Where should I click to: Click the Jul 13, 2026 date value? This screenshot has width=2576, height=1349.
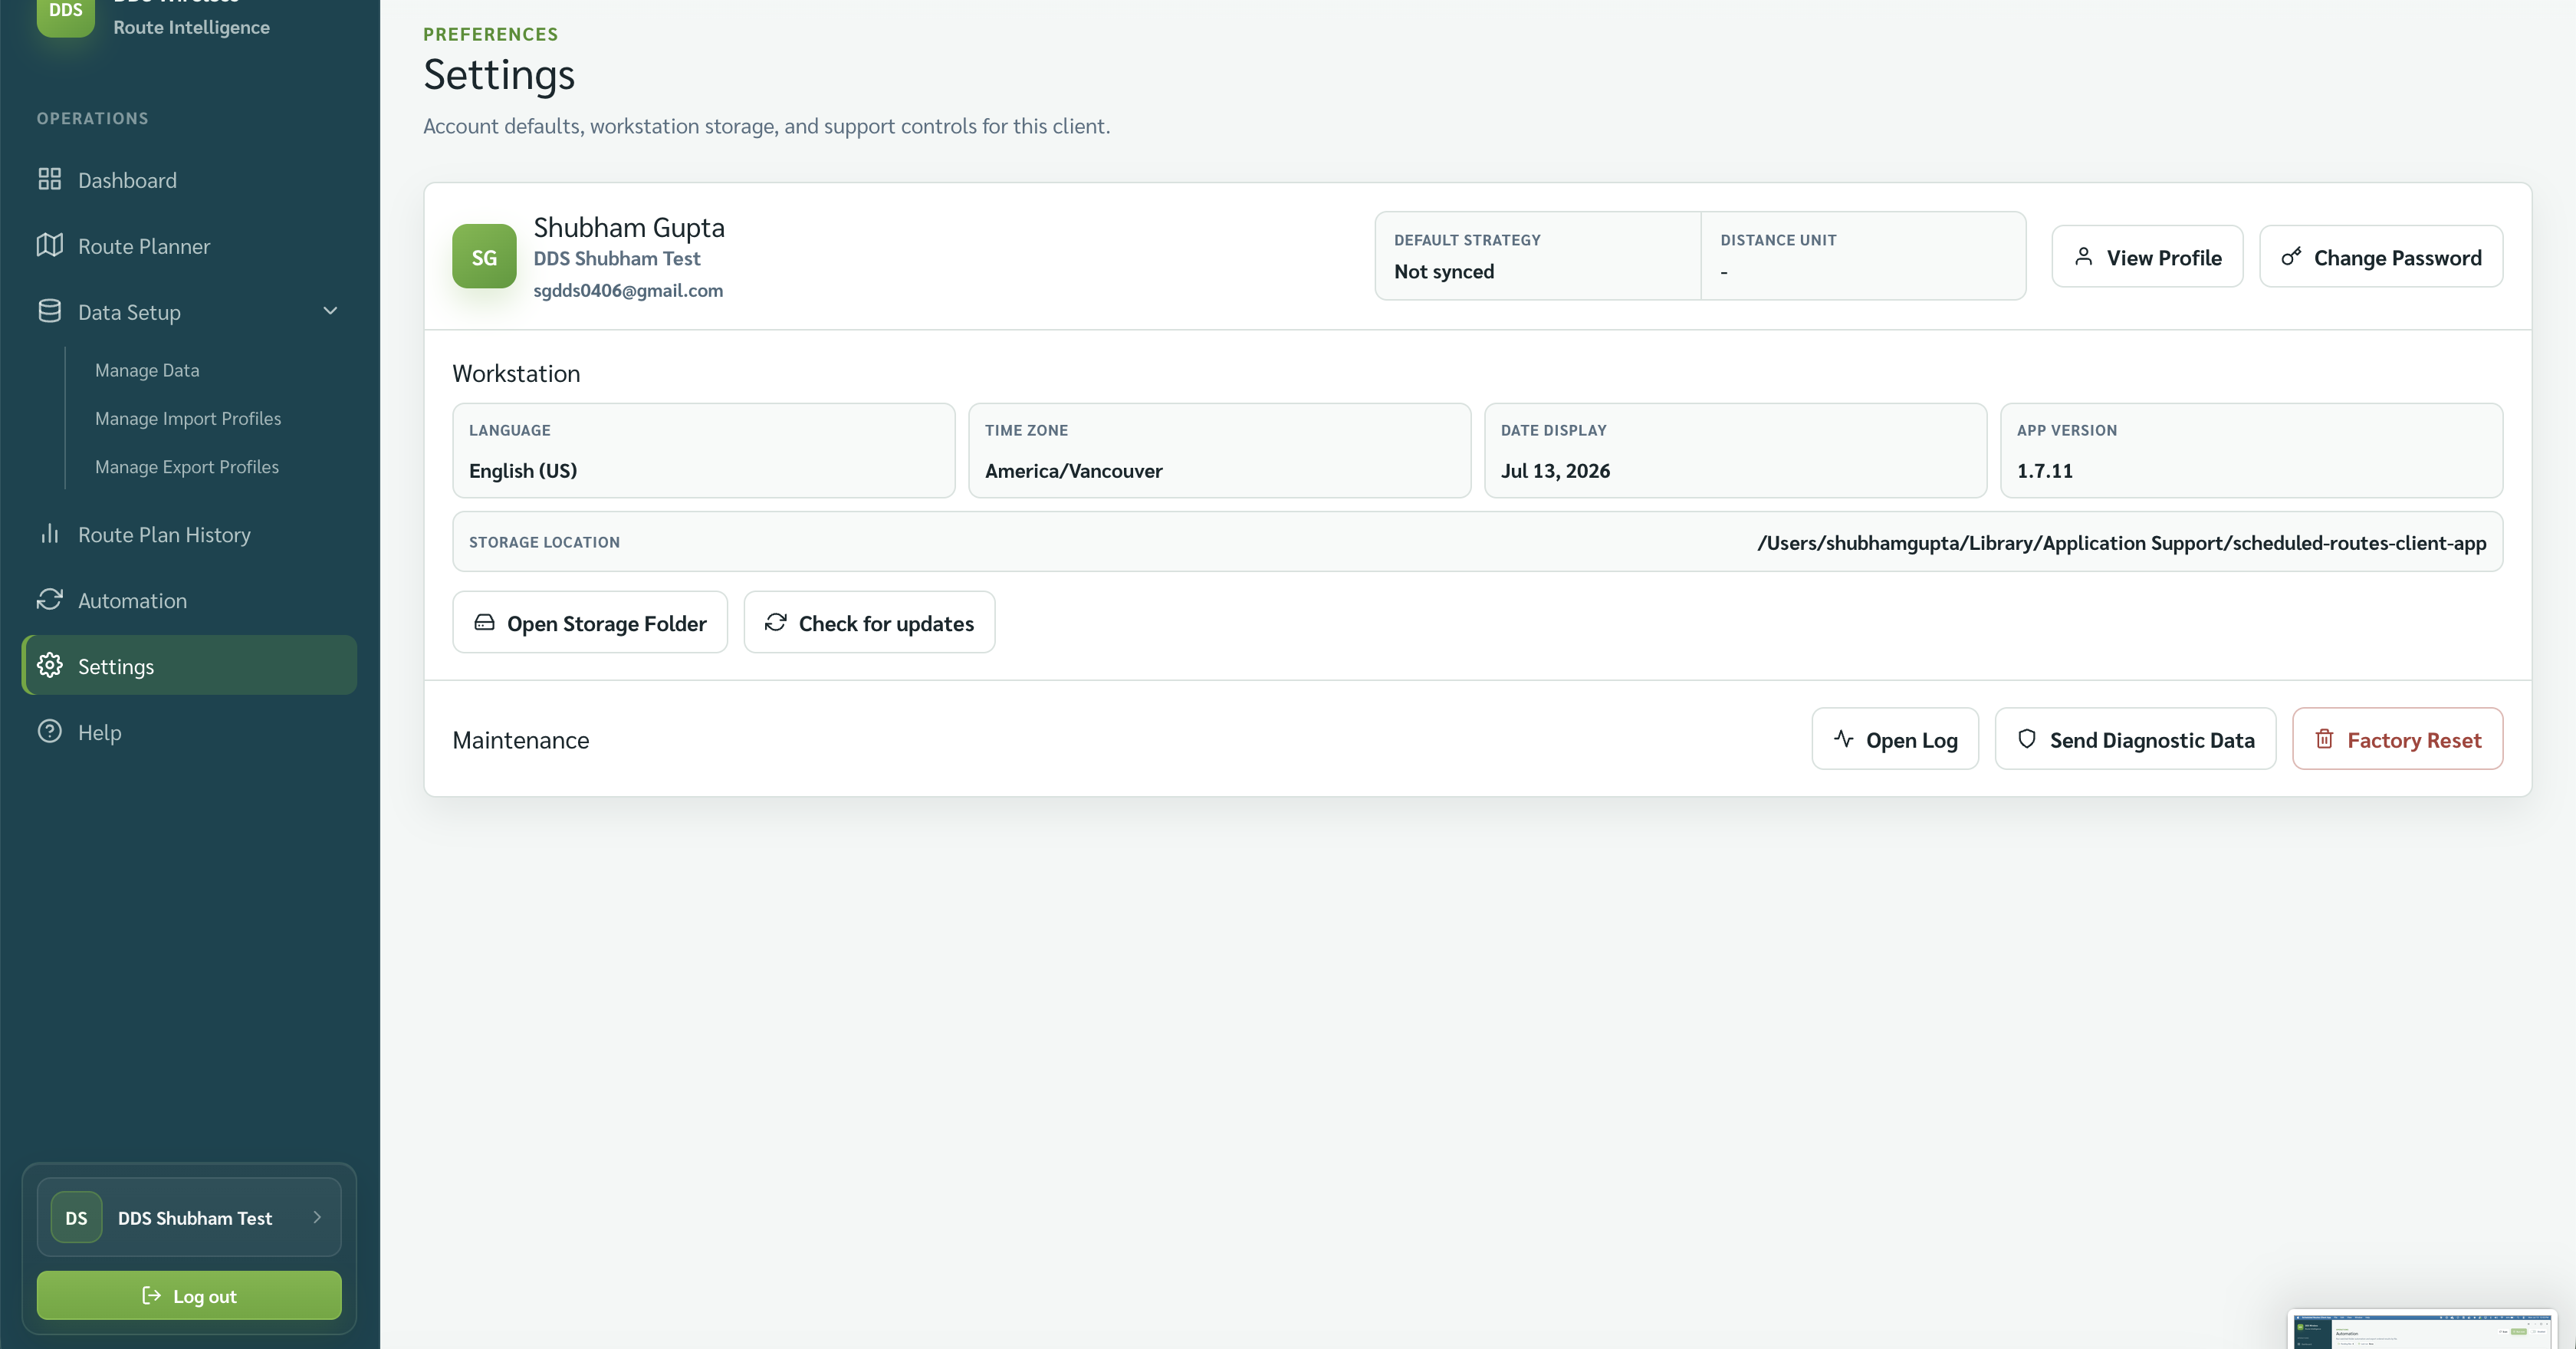pyautogui.click(x=1555, y=470)
